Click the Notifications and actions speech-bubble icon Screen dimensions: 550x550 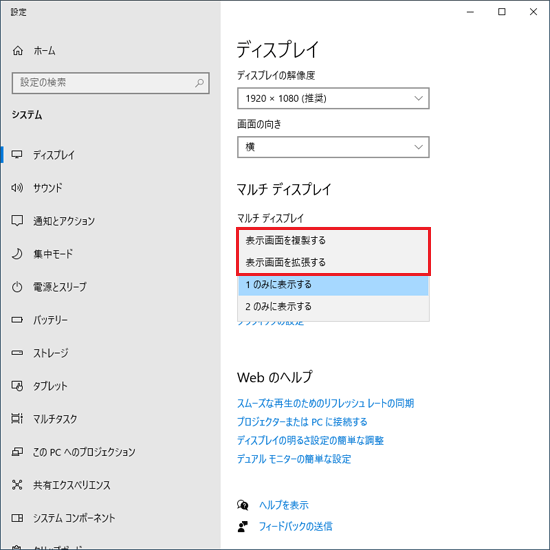pos(17,221)
